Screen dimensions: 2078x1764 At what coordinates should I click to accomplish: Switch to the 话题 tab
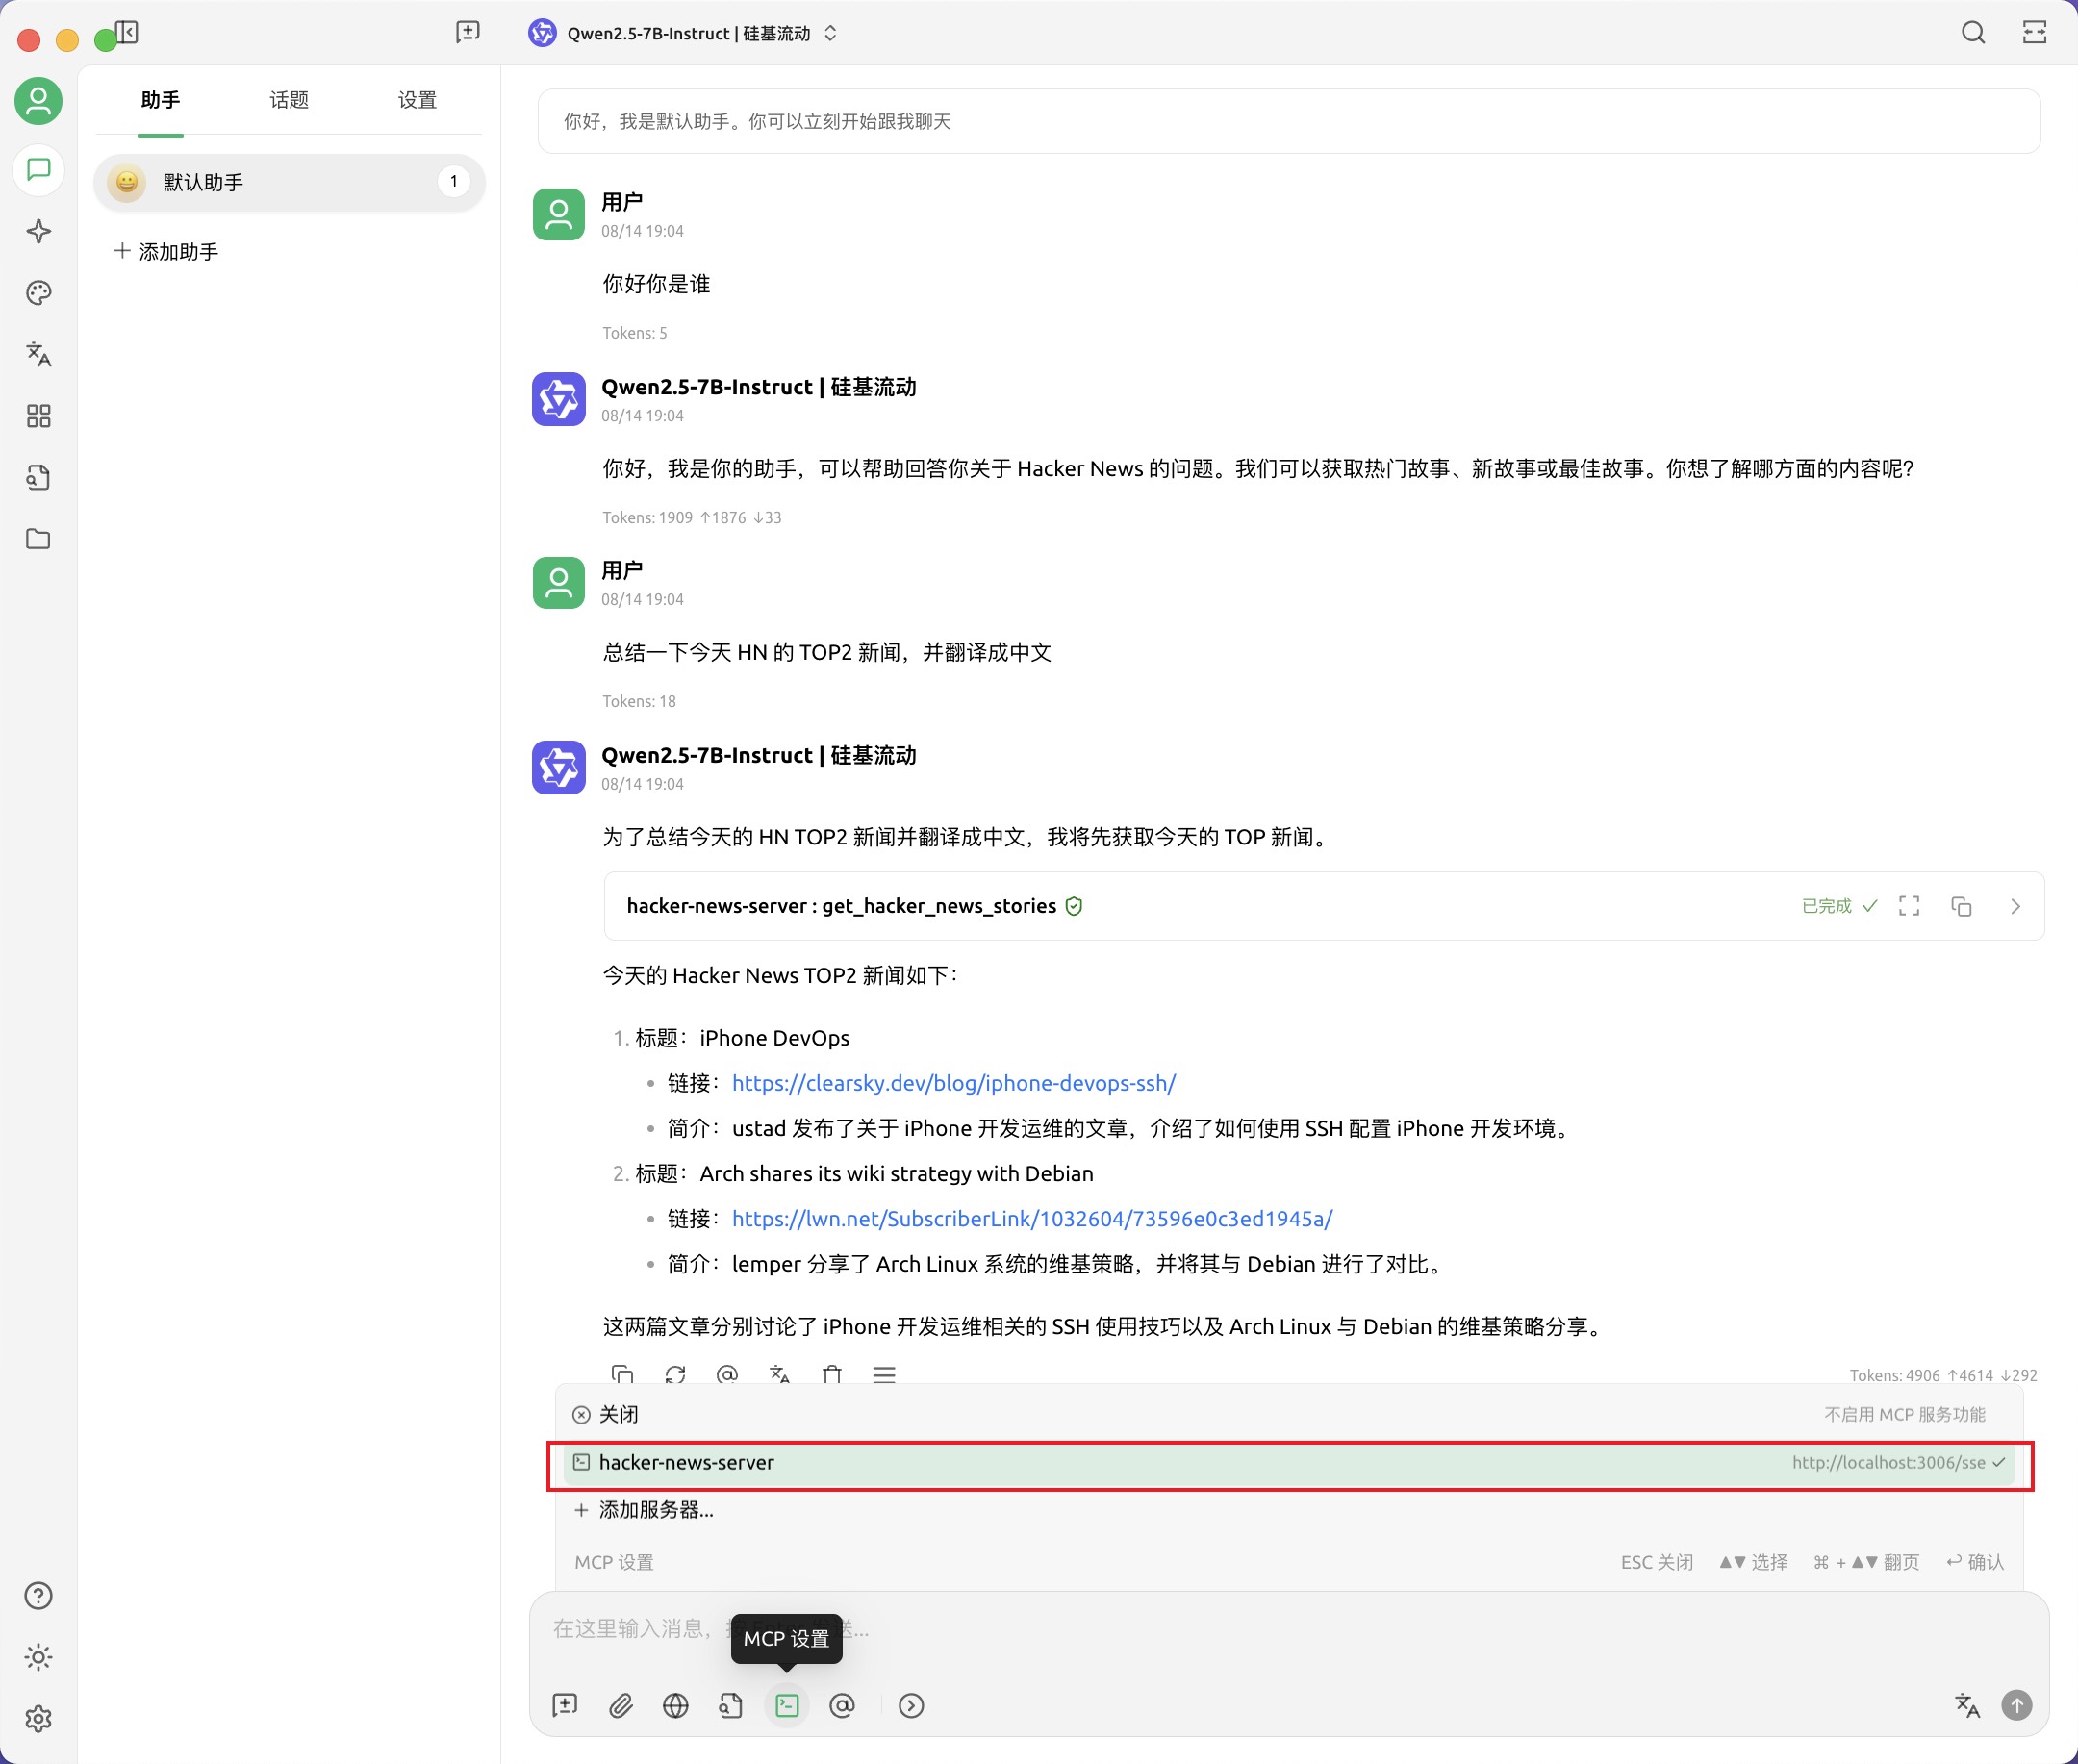pos(289,100)
